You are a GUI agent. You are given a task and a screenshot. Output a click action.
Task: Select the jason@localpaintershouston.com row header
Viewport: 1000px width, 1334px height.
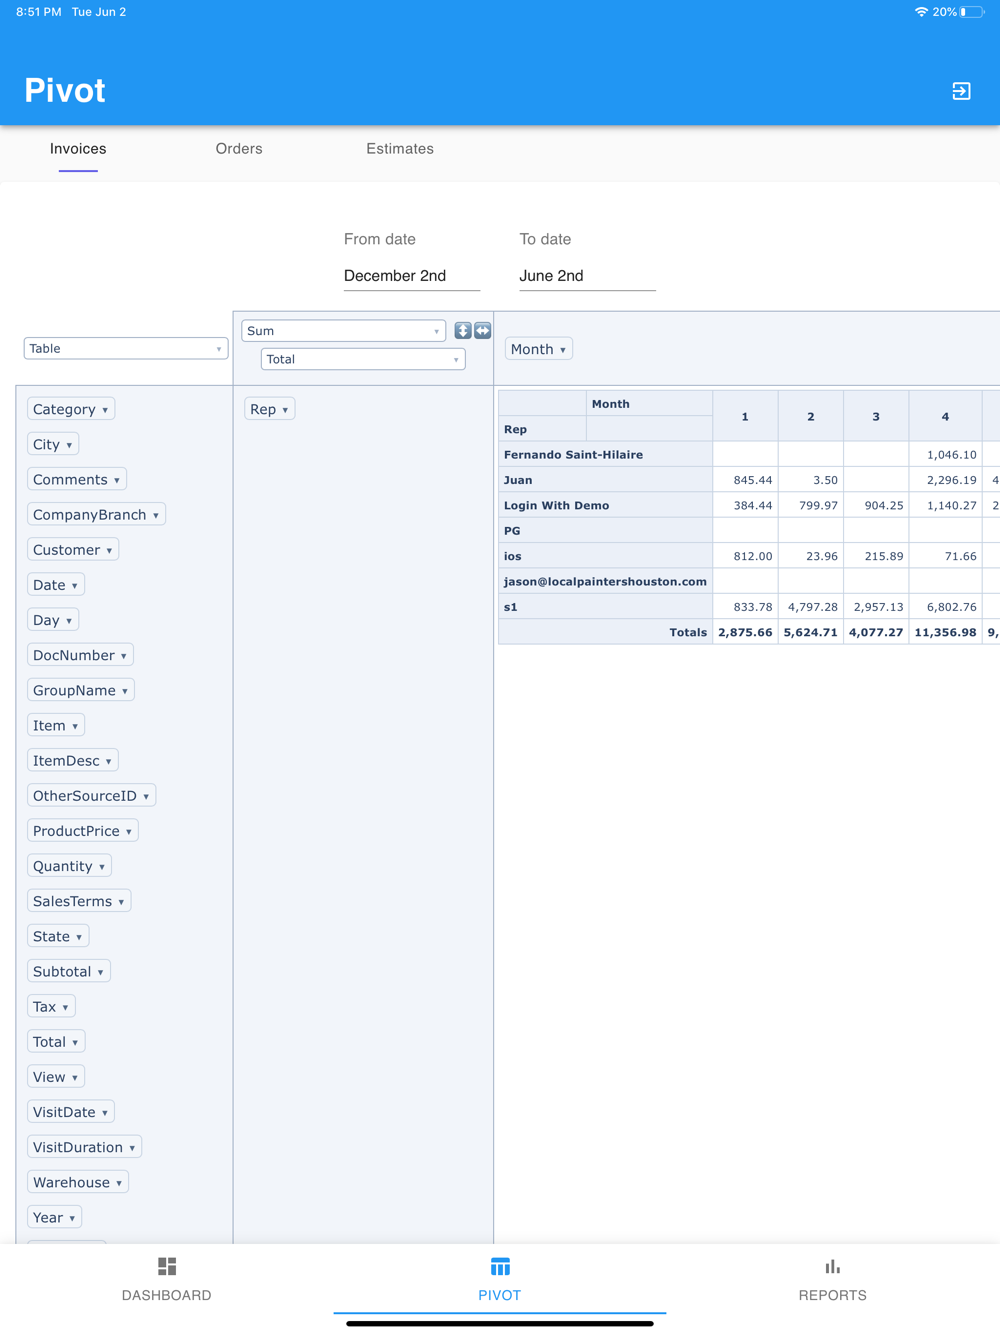(605, 581)
